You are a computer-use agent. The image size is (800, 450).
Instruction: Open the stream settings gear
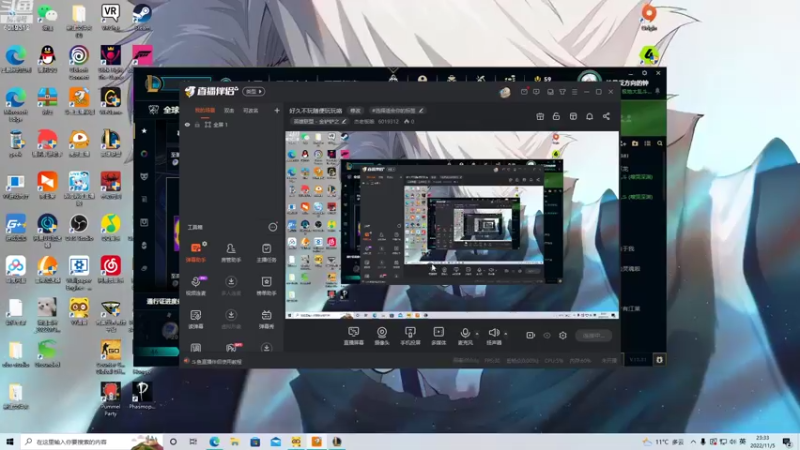click(x=563, y=335)
